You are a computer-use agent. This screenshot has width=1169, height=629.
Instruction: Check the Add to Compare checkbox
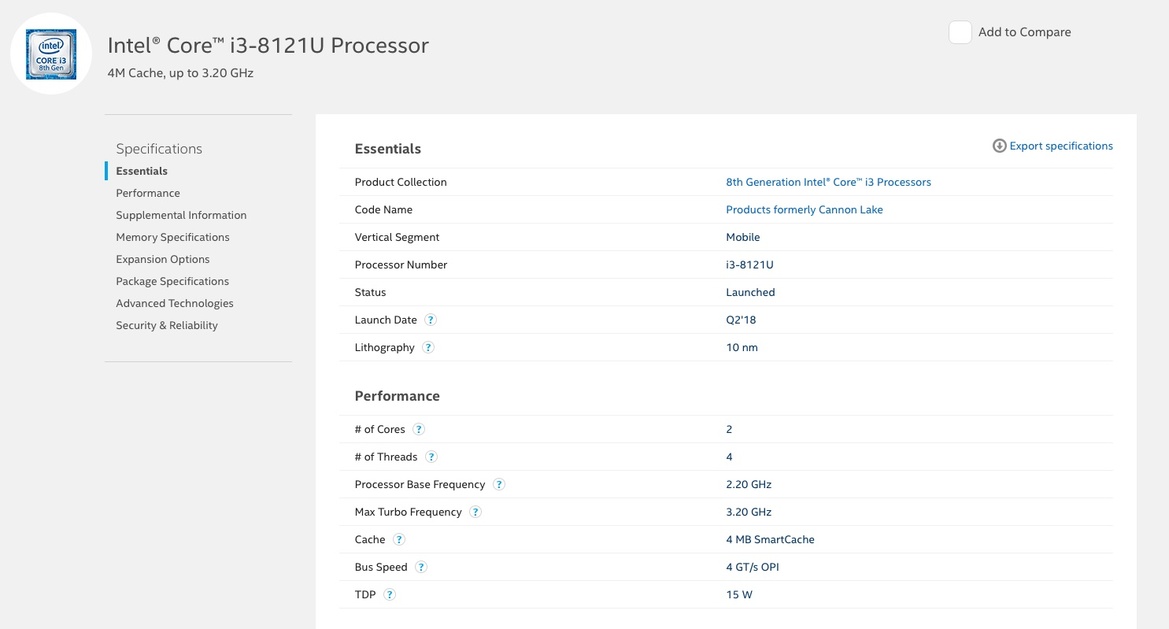tap(960, 32)
